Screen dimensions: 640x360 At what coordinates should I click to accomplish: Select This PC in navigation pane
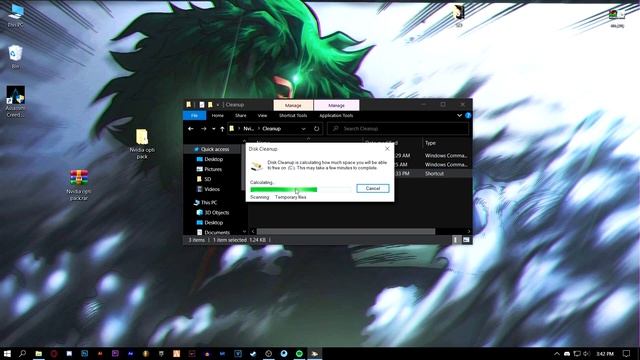[205, 202]
